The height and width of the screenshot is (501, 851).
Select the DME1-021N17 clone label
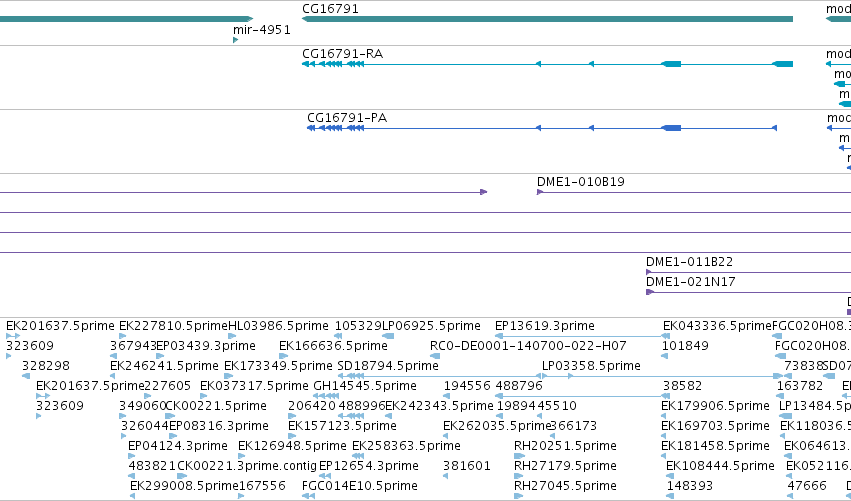click(690, 282)
